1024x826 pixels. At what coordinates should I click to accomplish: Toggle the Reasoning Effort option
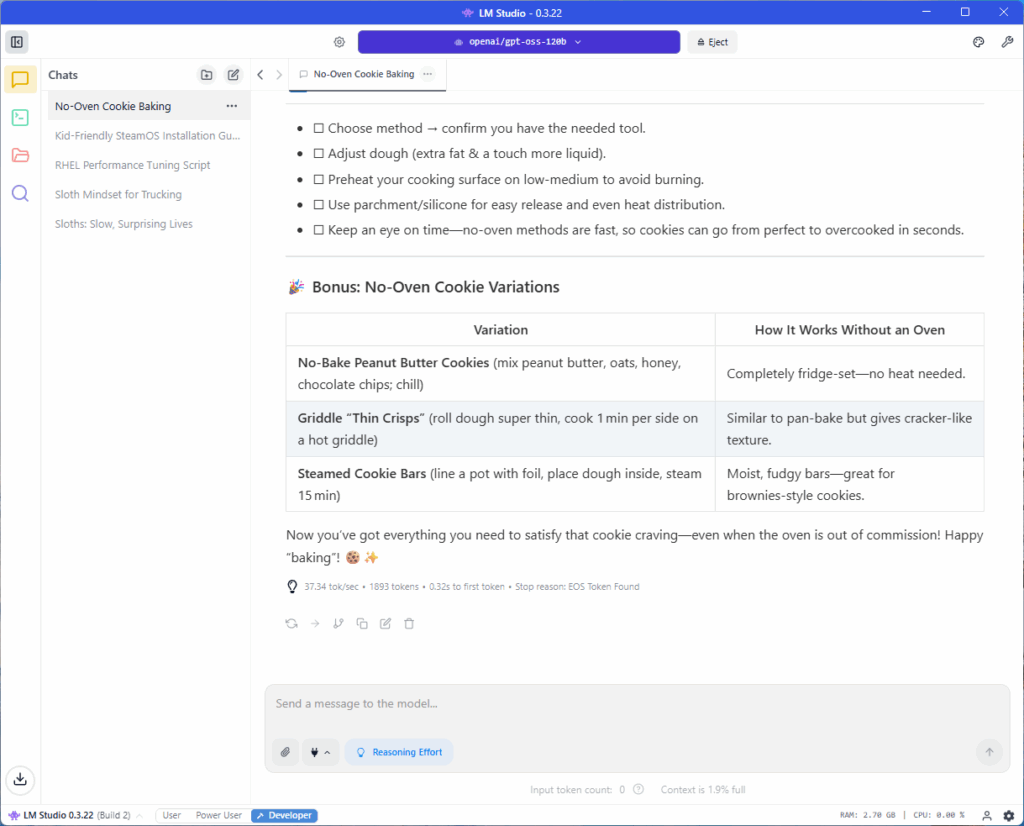pyautogui.click(x=399, y=752)
